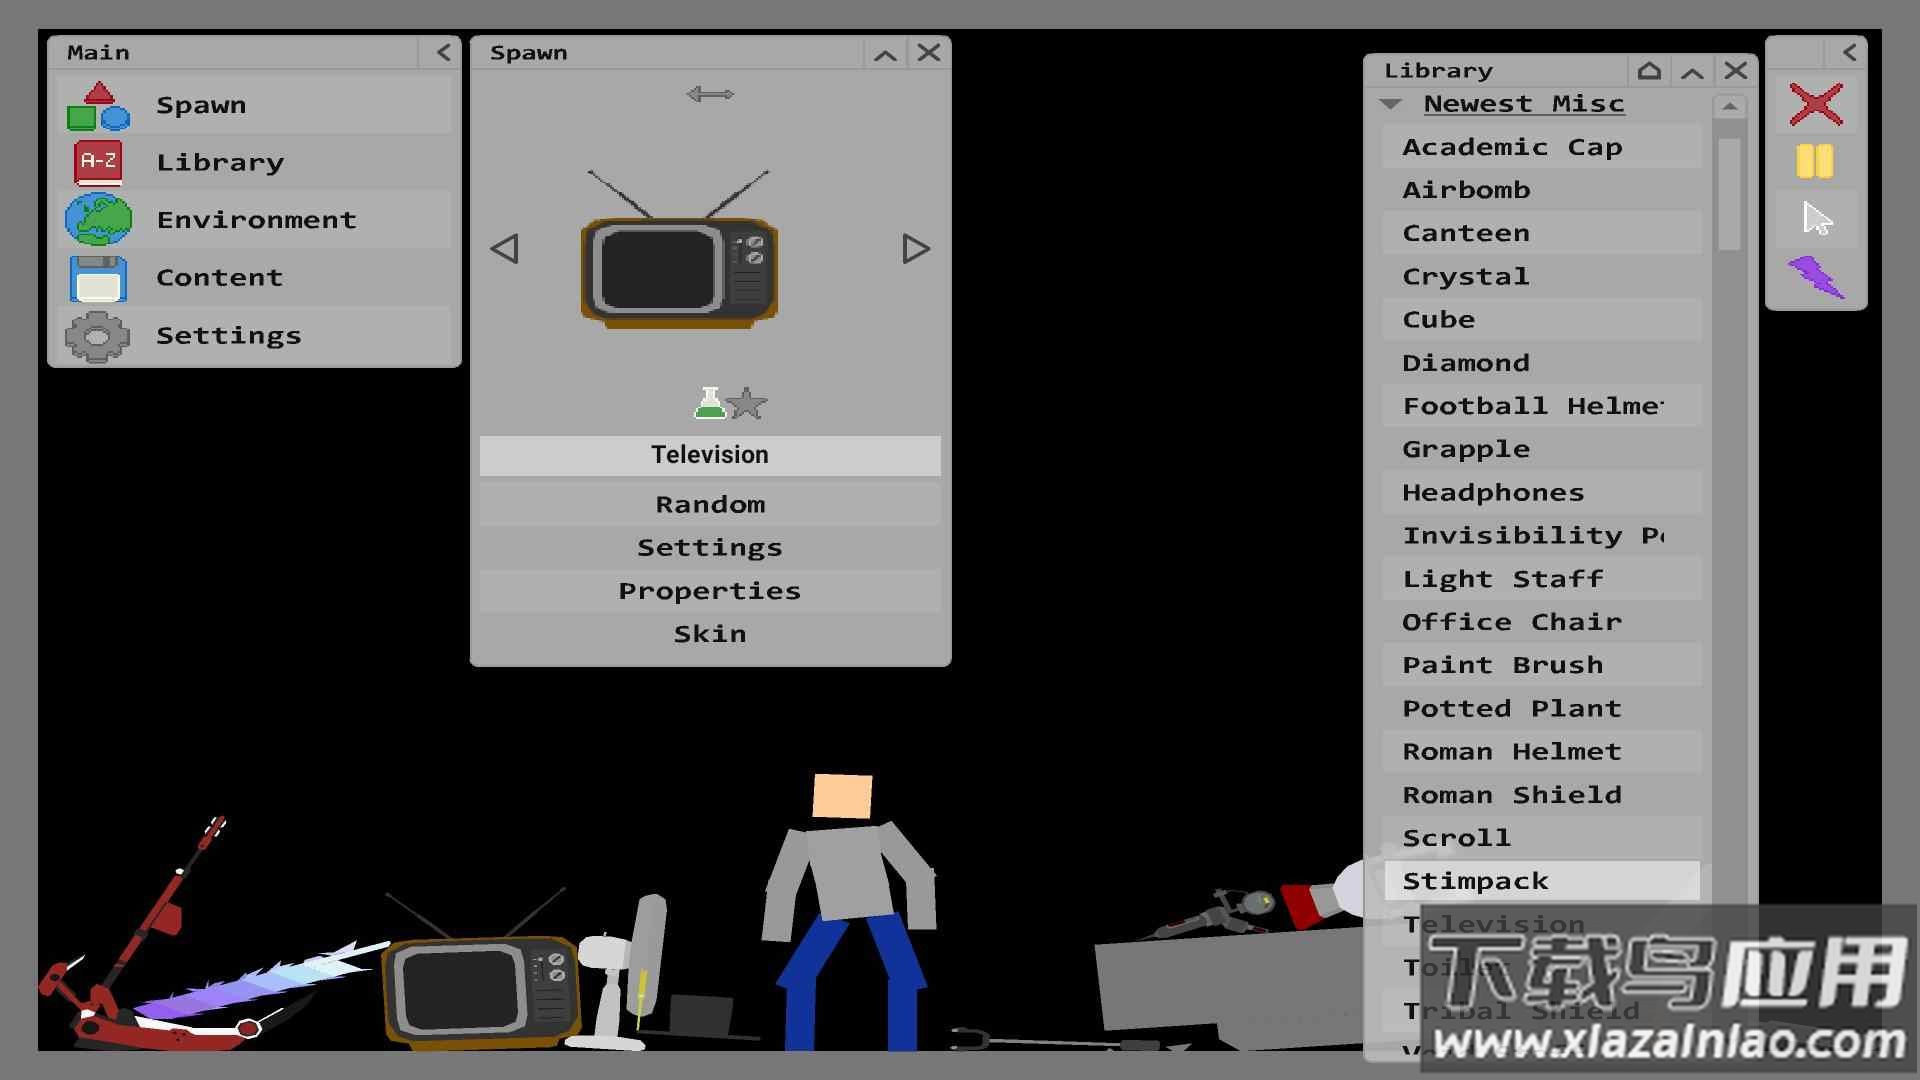The height and width of the screenshot is (1080, 1920).
Task: Click the Spawn shapes icon
Action: [x=98, y=107]
